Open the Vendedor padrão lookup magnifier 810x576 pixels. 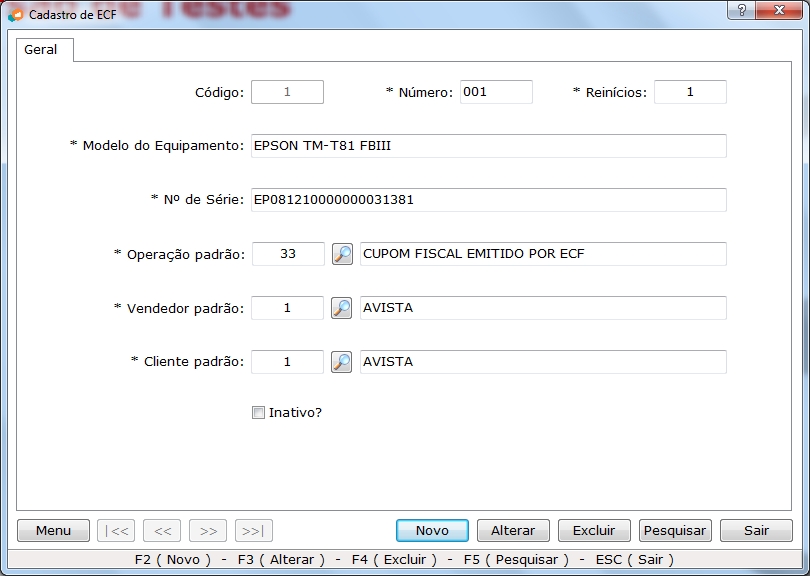(342, 308)
